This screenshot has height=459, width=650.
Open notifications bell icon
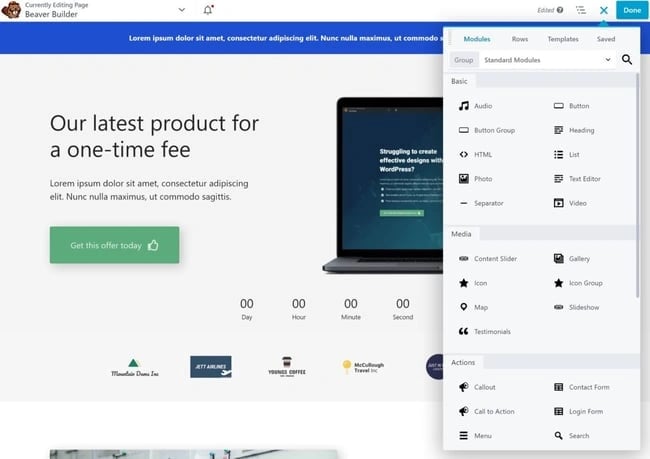point(208,10)
